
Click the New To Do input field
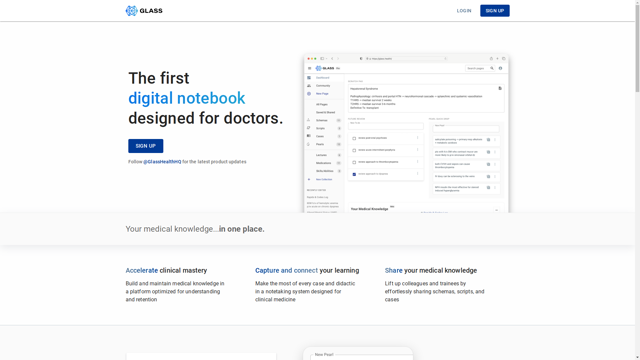click(386, 126)
